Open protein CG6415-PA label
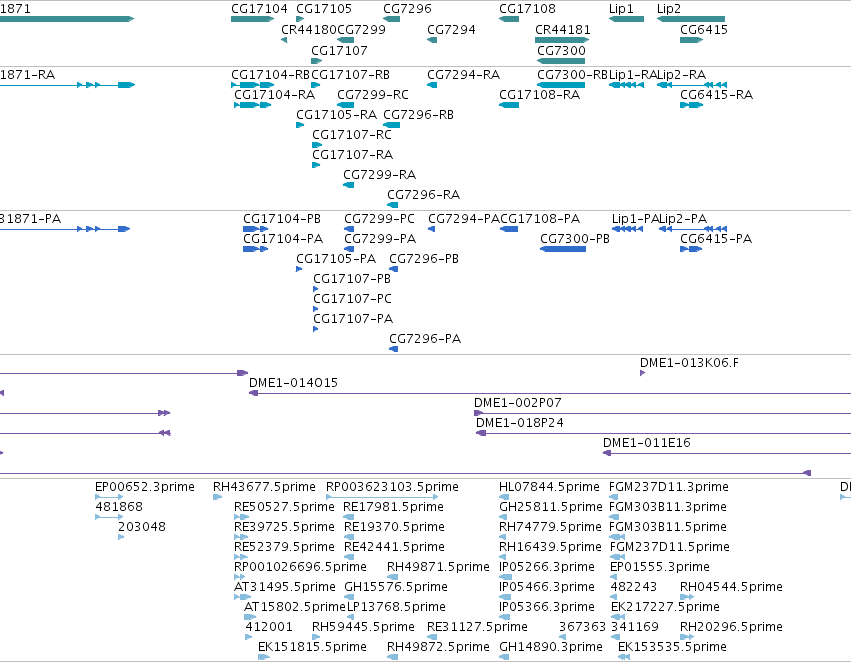851x662 pixels. coord(716,239)
